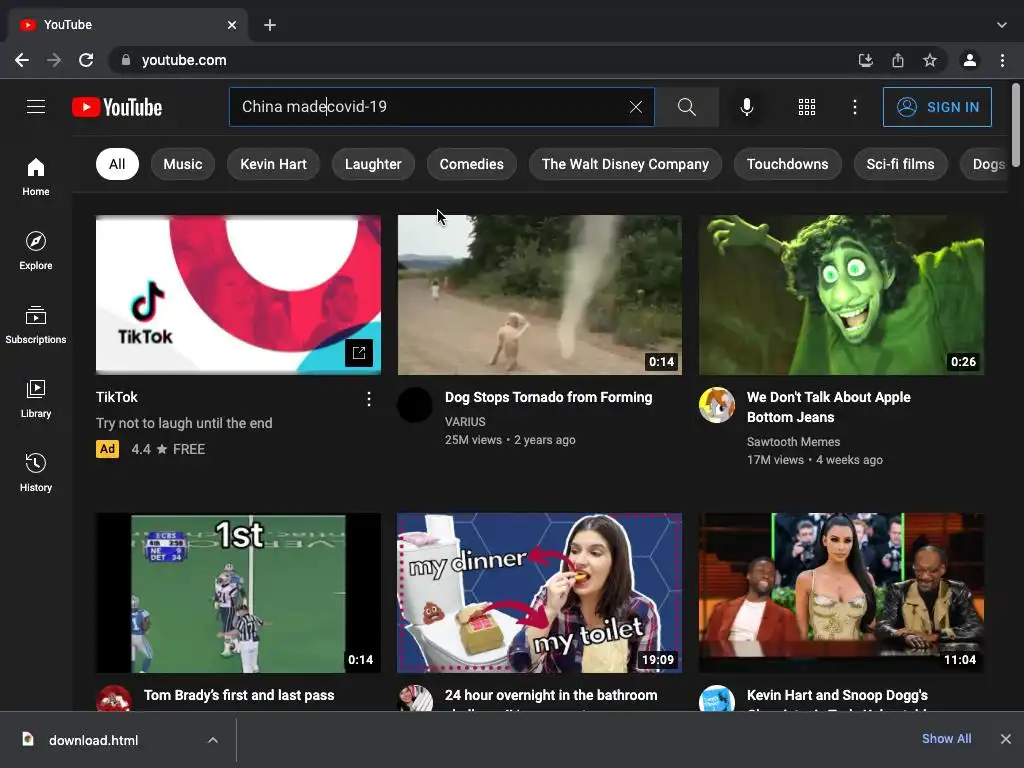Image resolution: width=1024 pixels, height=768 pixels.
Task: Open the YouTube apps grid
Action: pyautogui.click(x=807, y=106)
